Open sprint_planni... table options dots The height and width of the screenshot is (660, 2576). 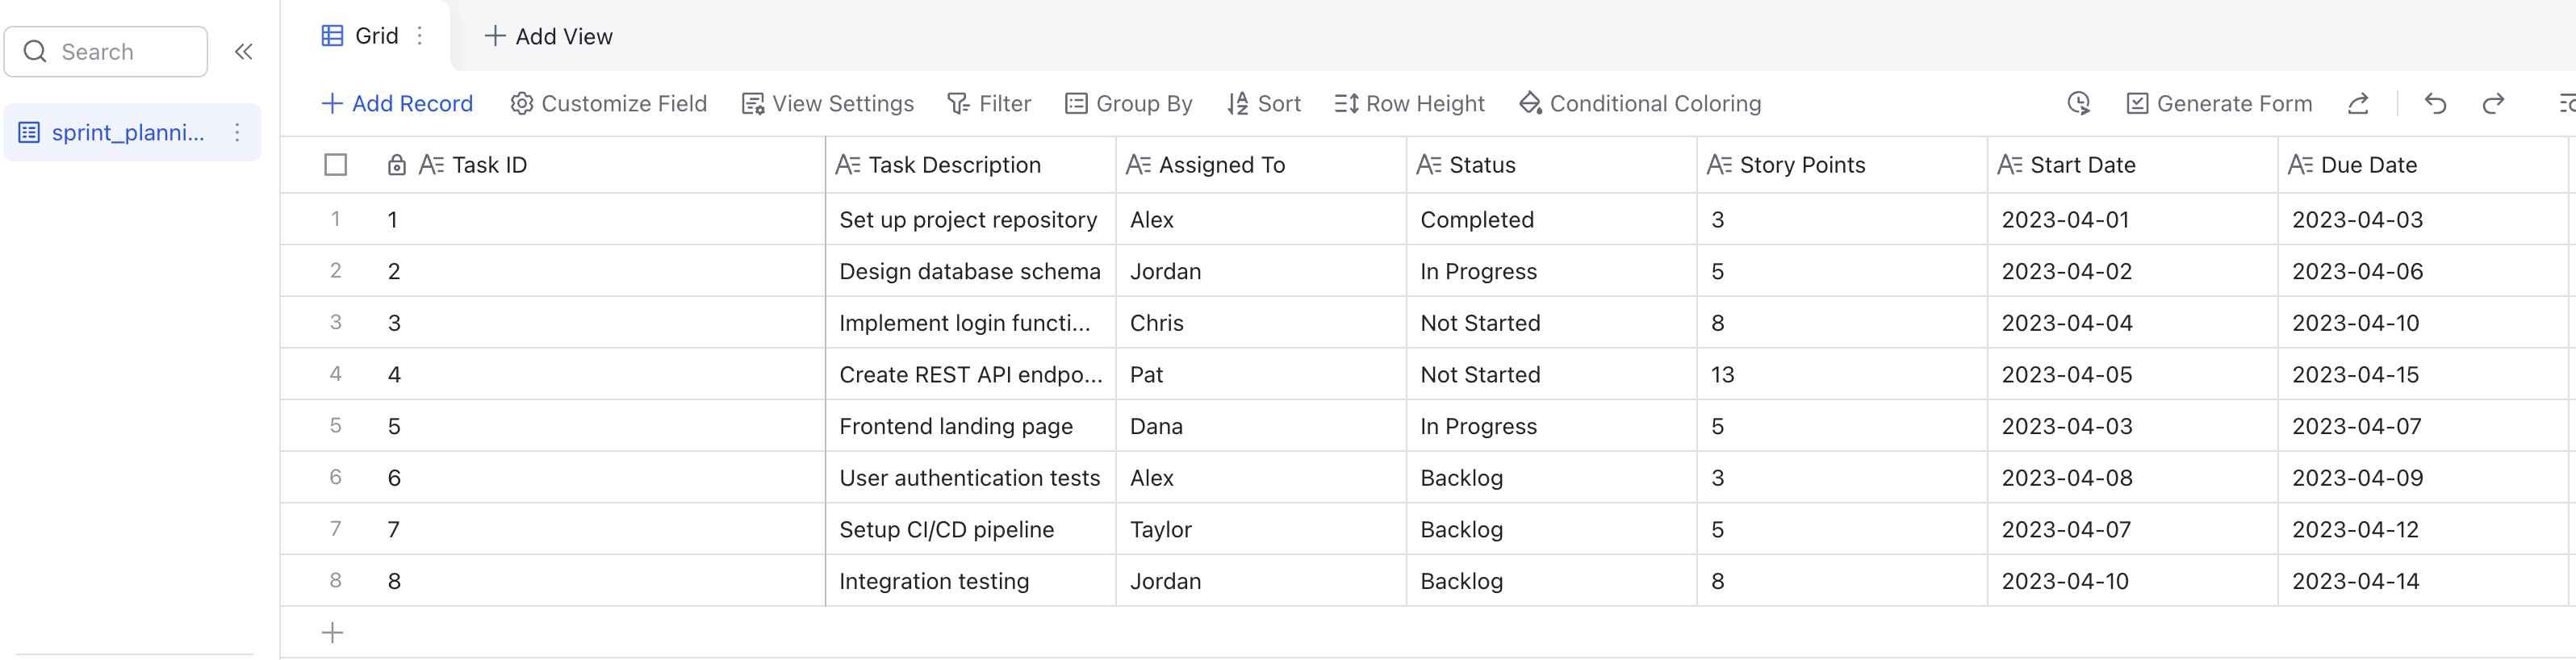pyautogui.click(x=237, y=133)
